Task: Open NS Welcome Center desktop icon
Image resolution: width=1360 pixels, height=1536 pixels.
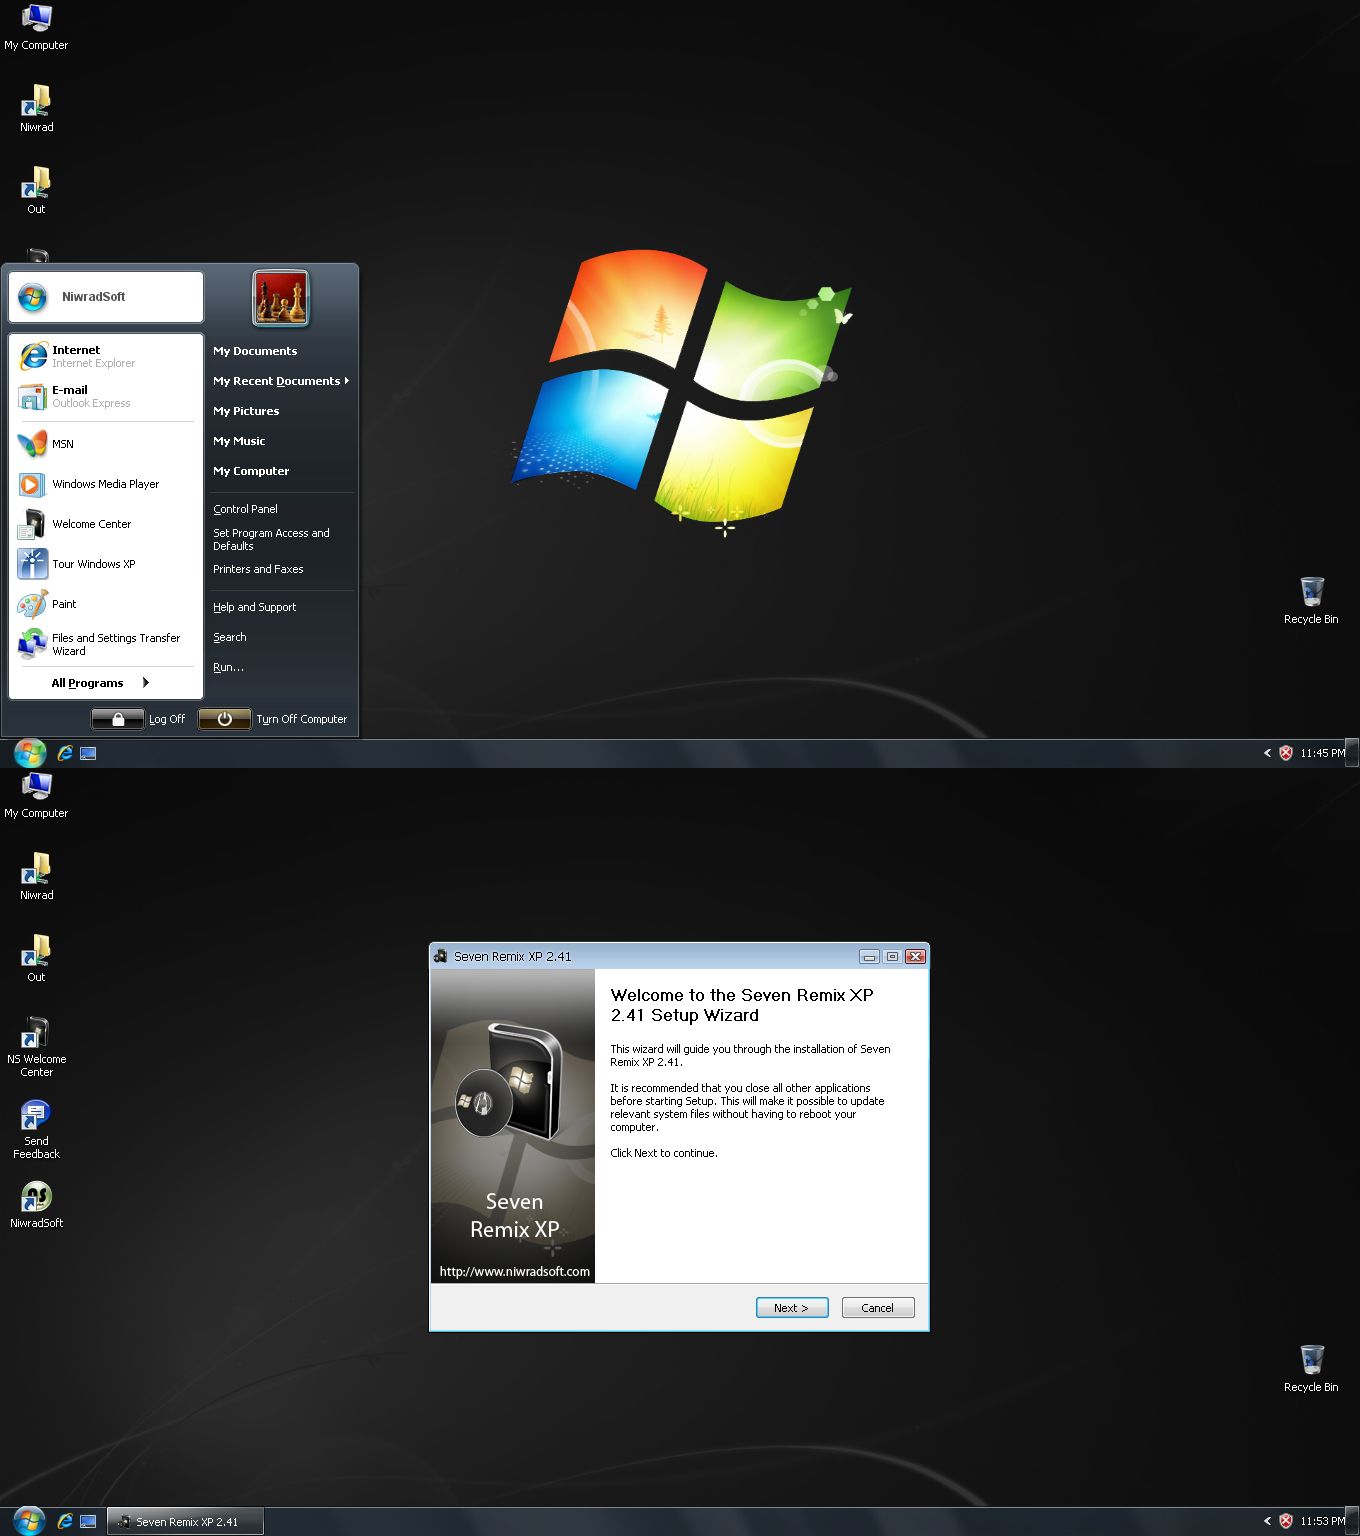Action: click(x=36, y=1047)
